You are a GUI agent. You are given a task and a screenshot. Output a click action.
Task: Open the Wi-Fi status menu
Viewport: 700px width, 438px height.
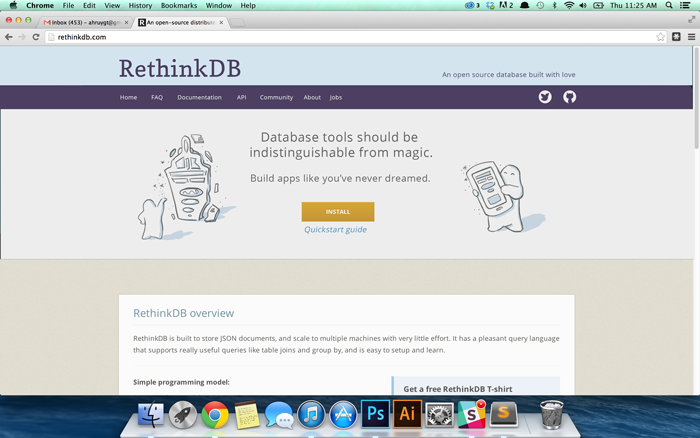[x=569, y=5]
